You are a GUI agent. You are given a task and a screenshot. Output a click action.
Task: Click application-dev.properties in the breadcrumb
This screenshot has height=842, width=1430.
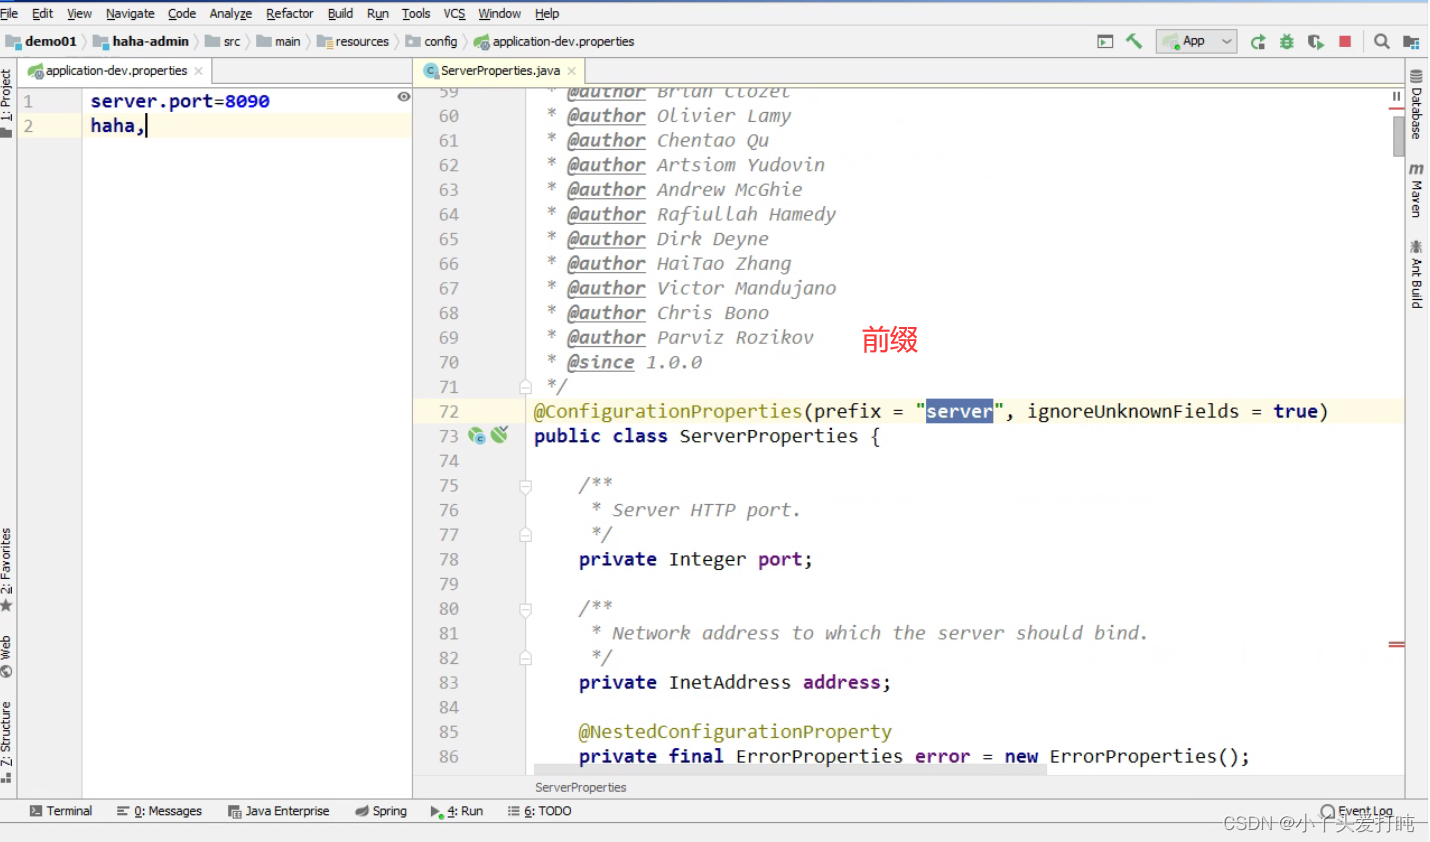[554, 41]
